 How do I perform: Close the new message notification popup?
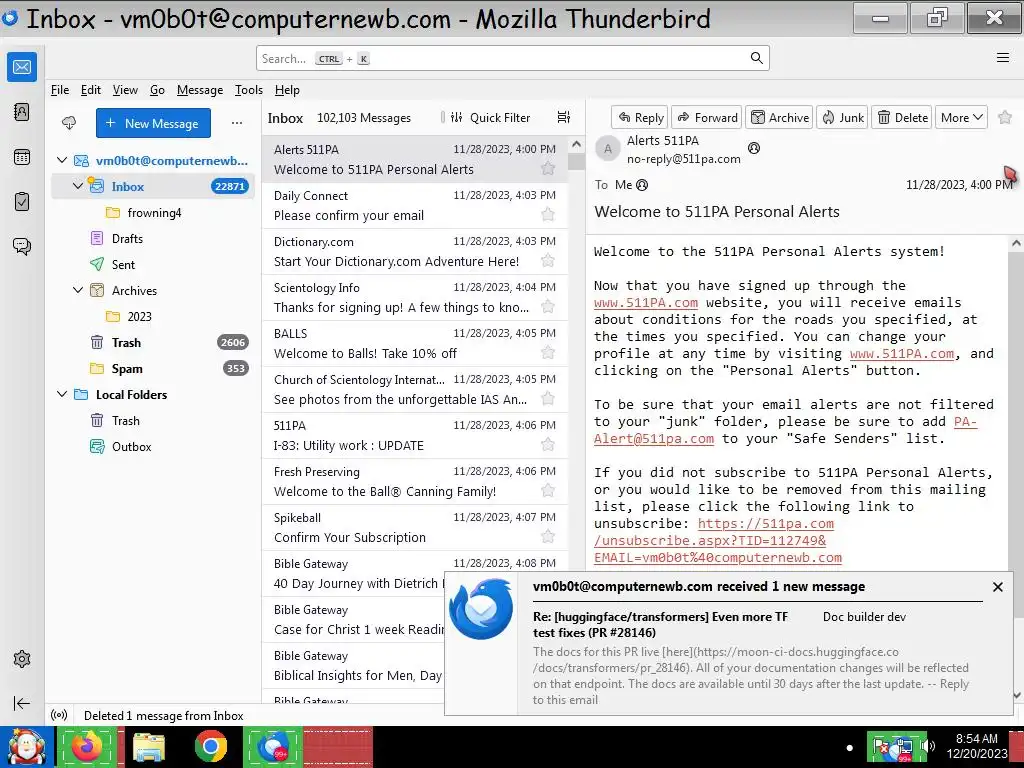click(x=997, y=587)
